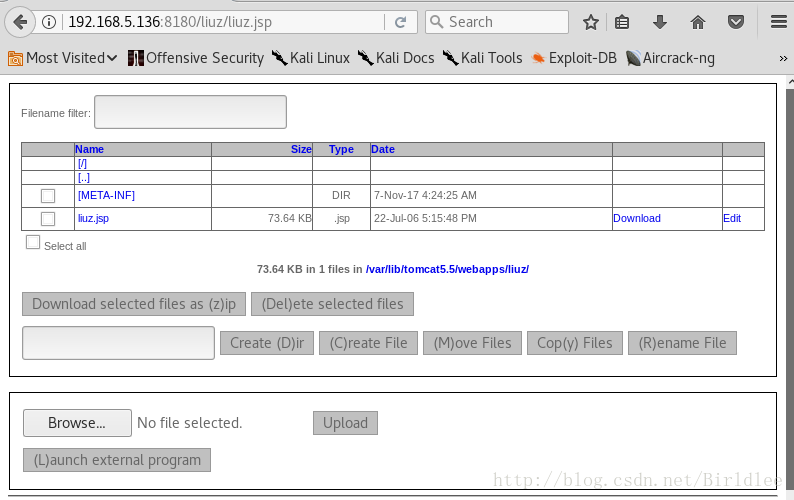Image resolution: width=794 pixels, height=500 pixels.
Task: Open /var/lib/tomcat5.5/webapps/liuz/ path link
Action: (x=447, y=270)
